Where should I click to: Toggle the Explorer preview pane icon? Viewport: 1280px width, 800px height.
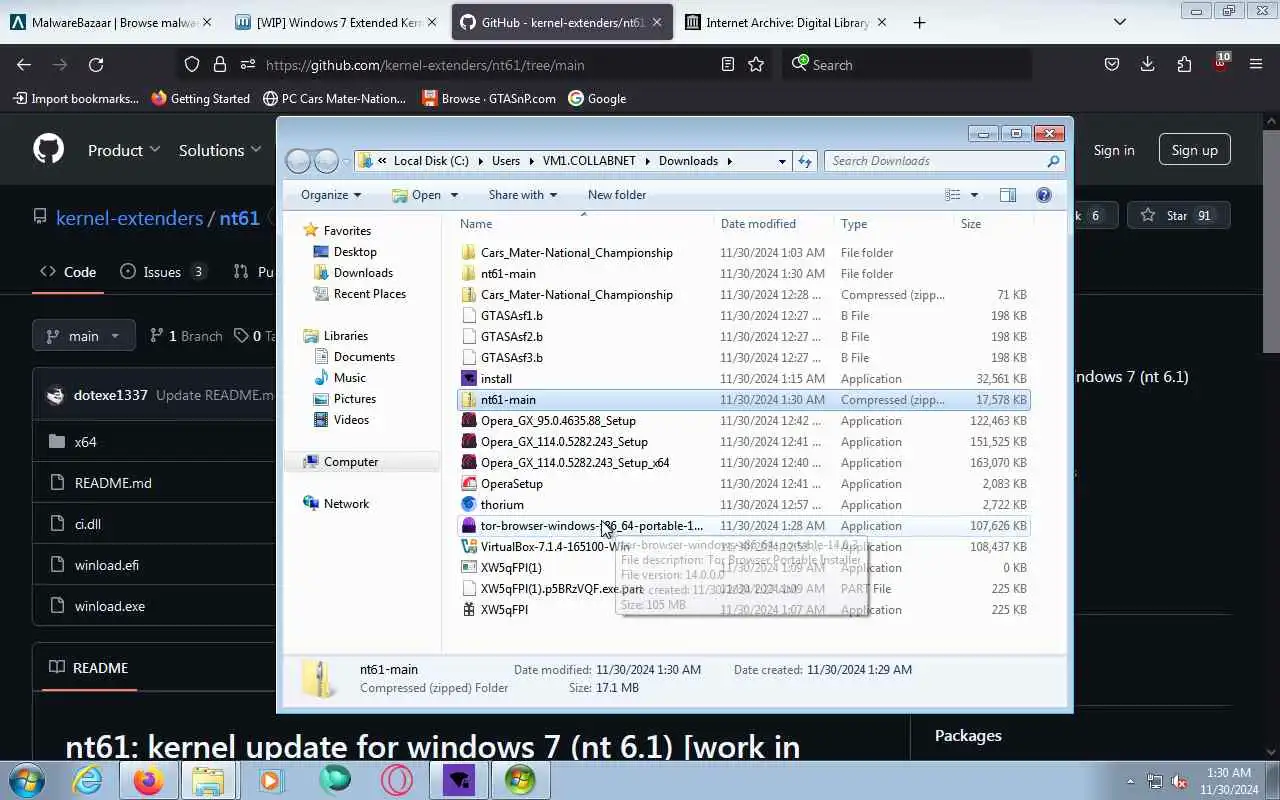tap(1008, 195)
